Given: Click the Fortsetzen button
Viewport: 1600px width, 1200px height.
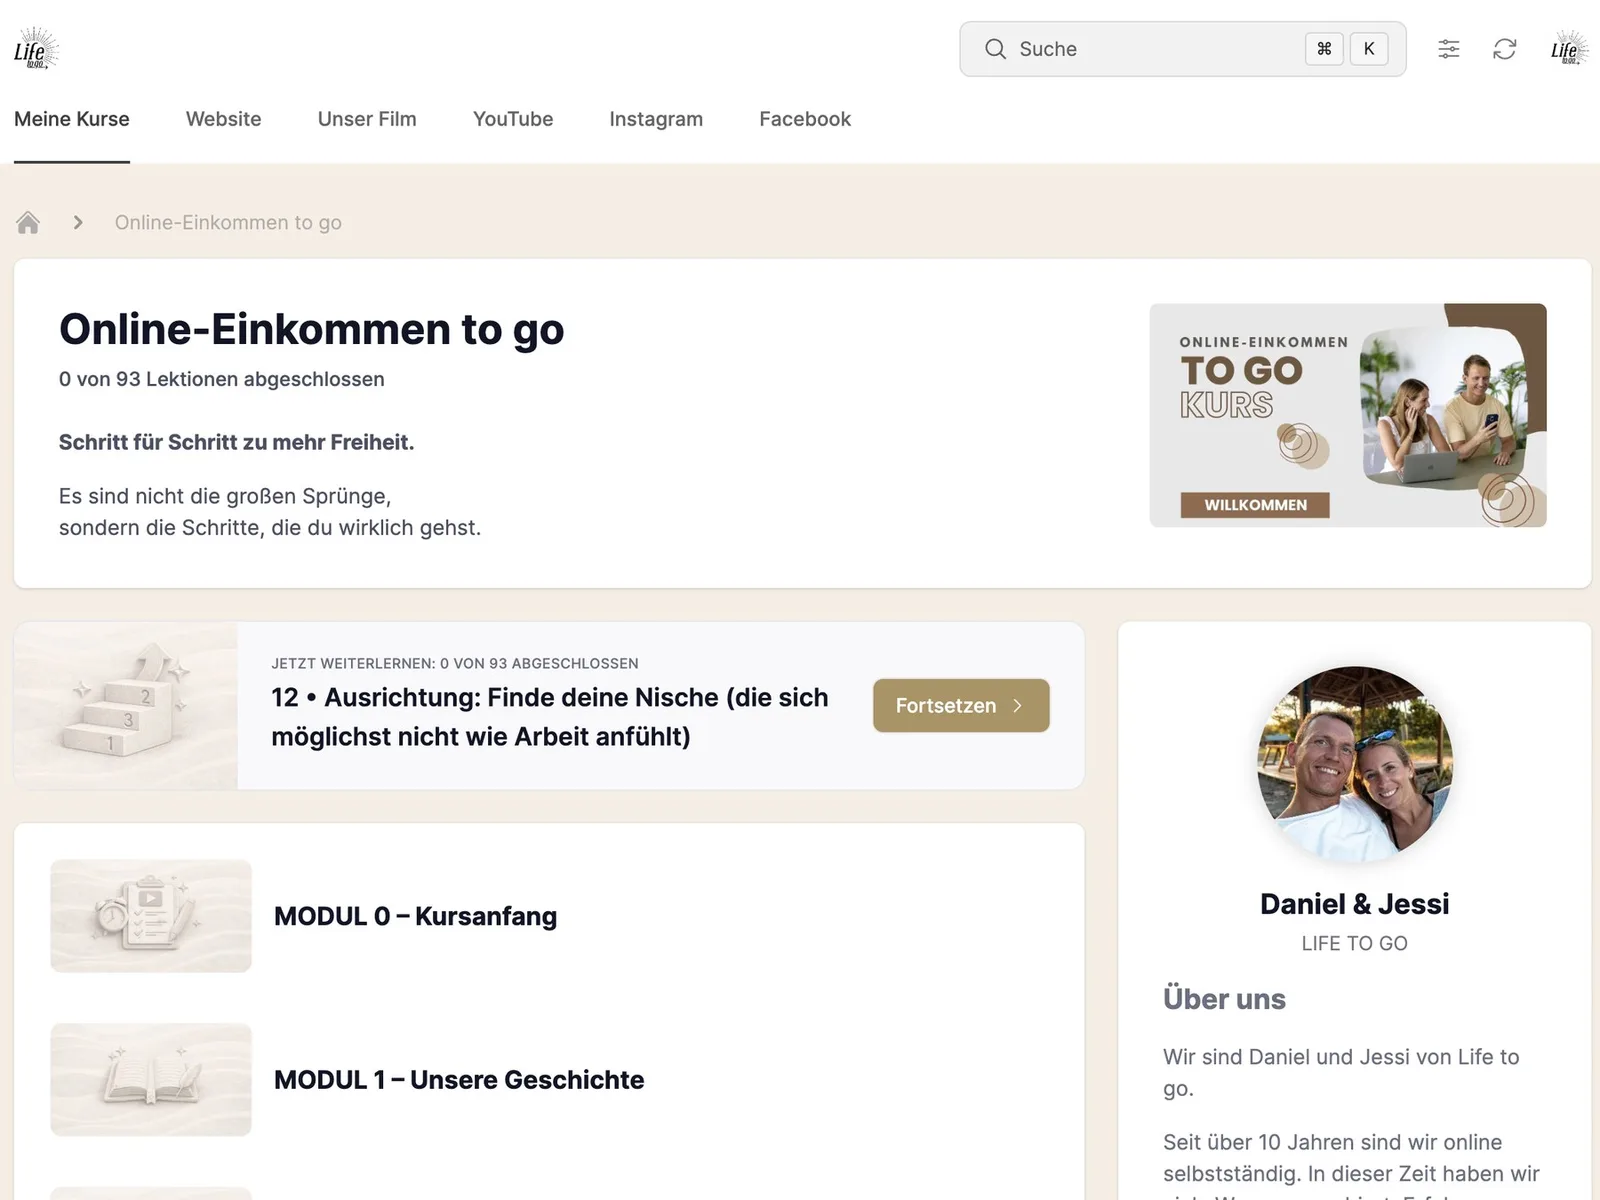Looking at the screenshot, I should coord(961,705).
